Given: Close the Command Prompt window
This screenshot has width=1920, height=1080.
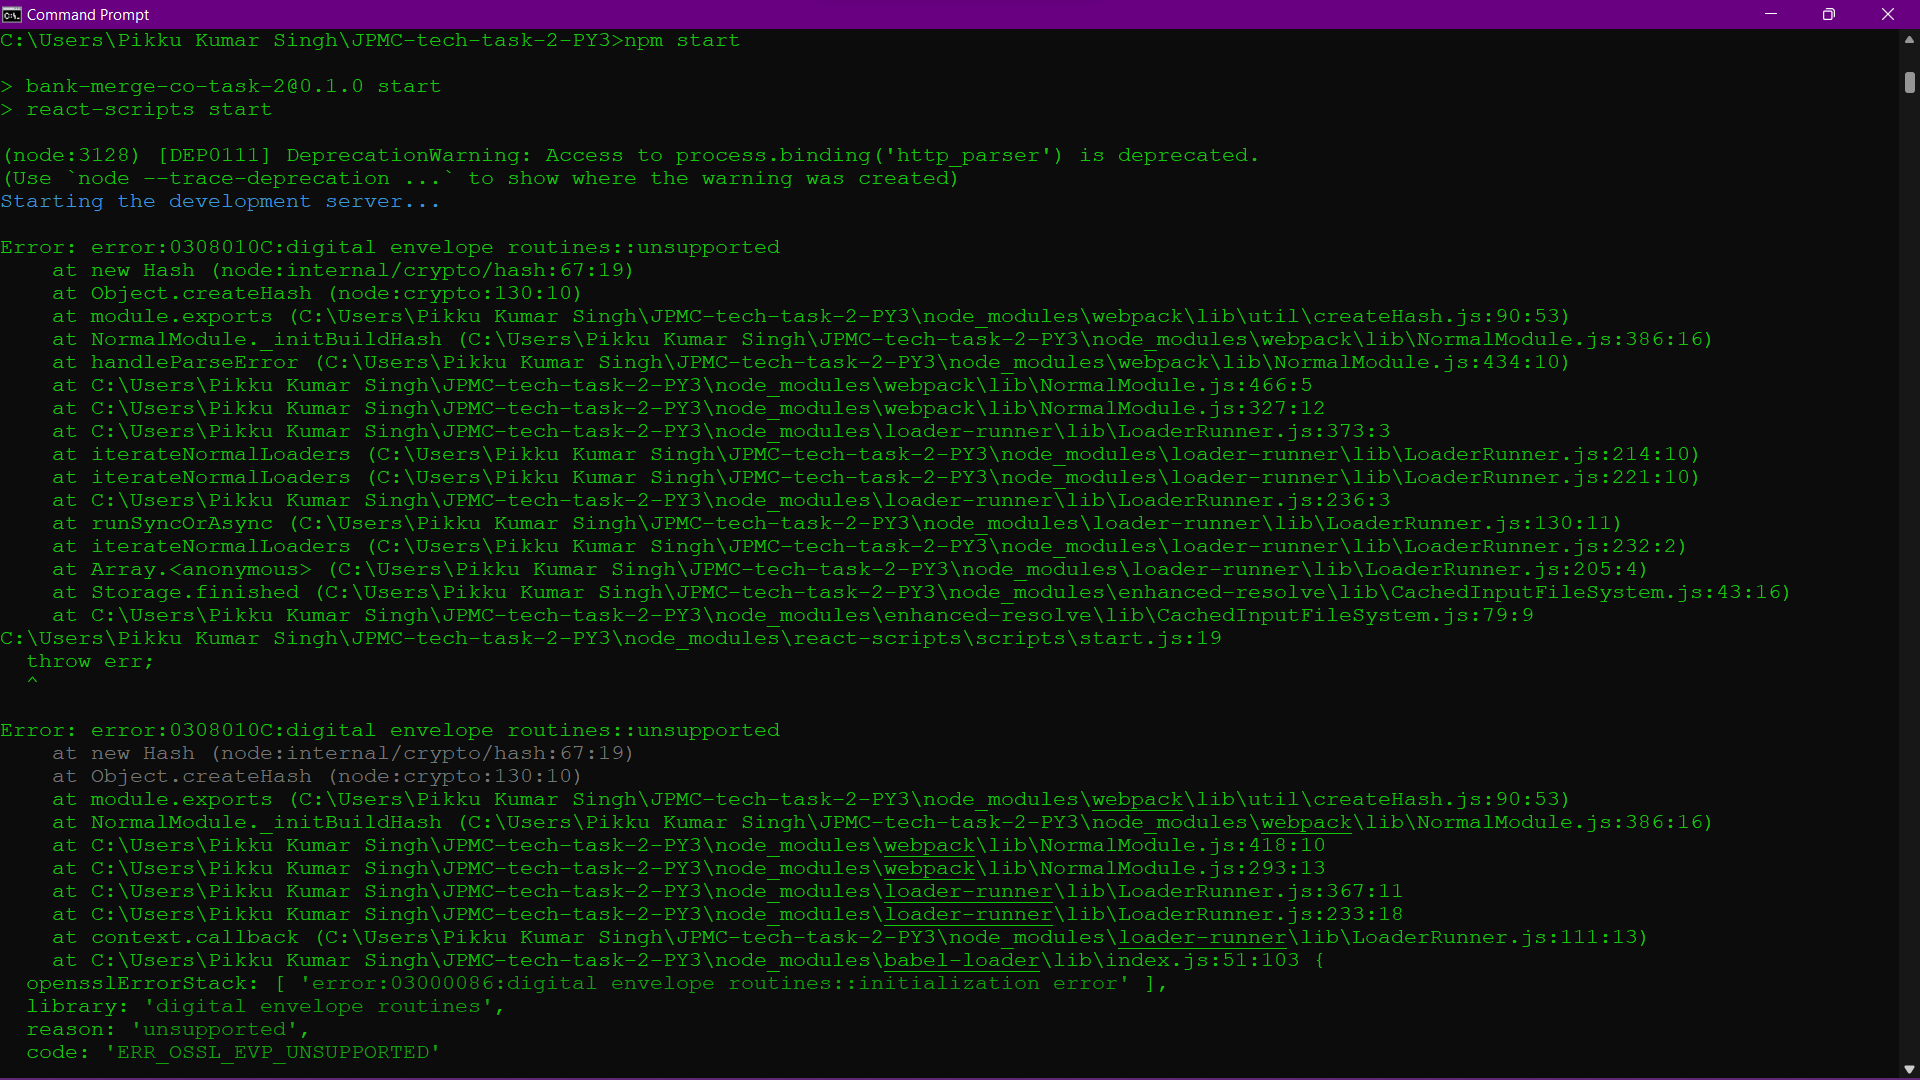Looking at the screenshot, I should click(x=1888, y=14).
